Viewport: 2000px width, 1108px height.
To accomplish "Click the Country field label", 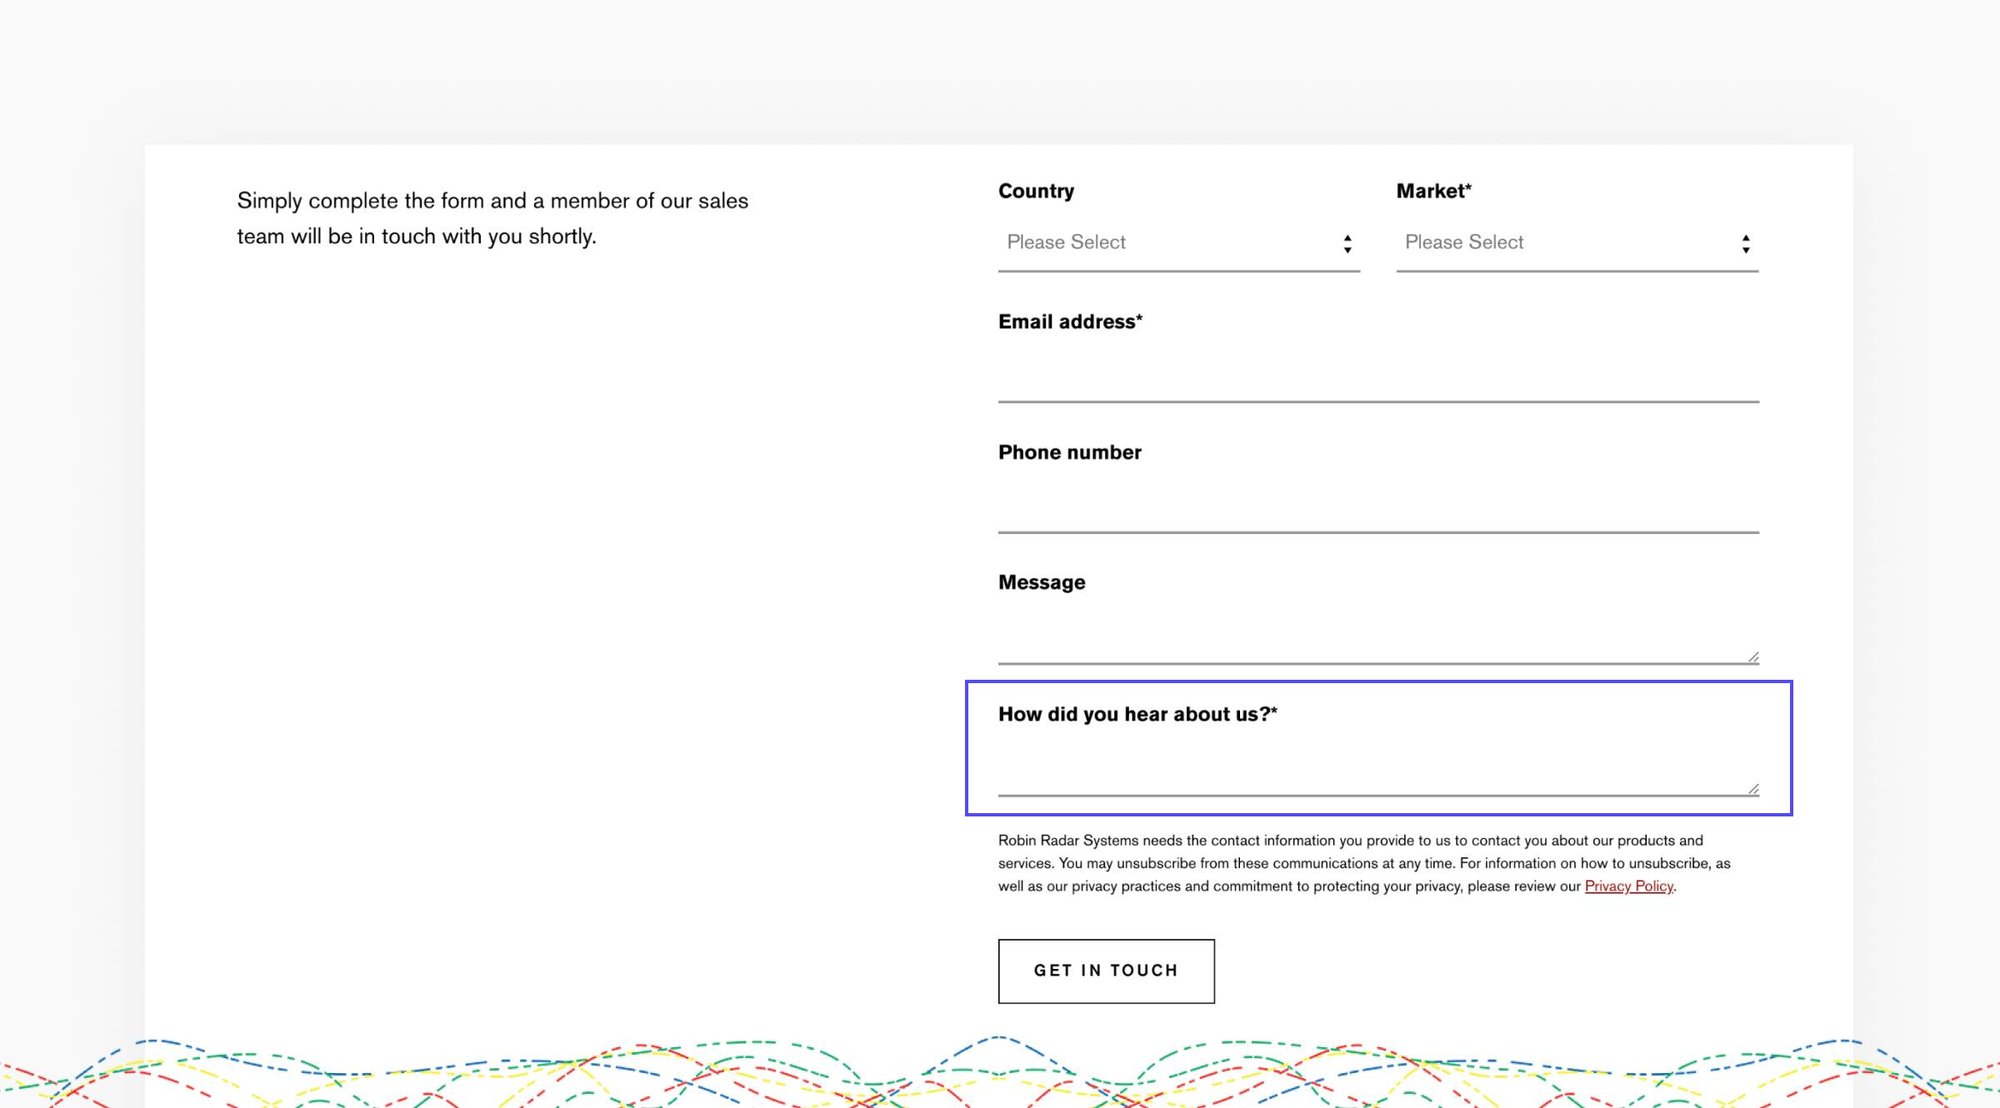I will [x=1035, y=191].
